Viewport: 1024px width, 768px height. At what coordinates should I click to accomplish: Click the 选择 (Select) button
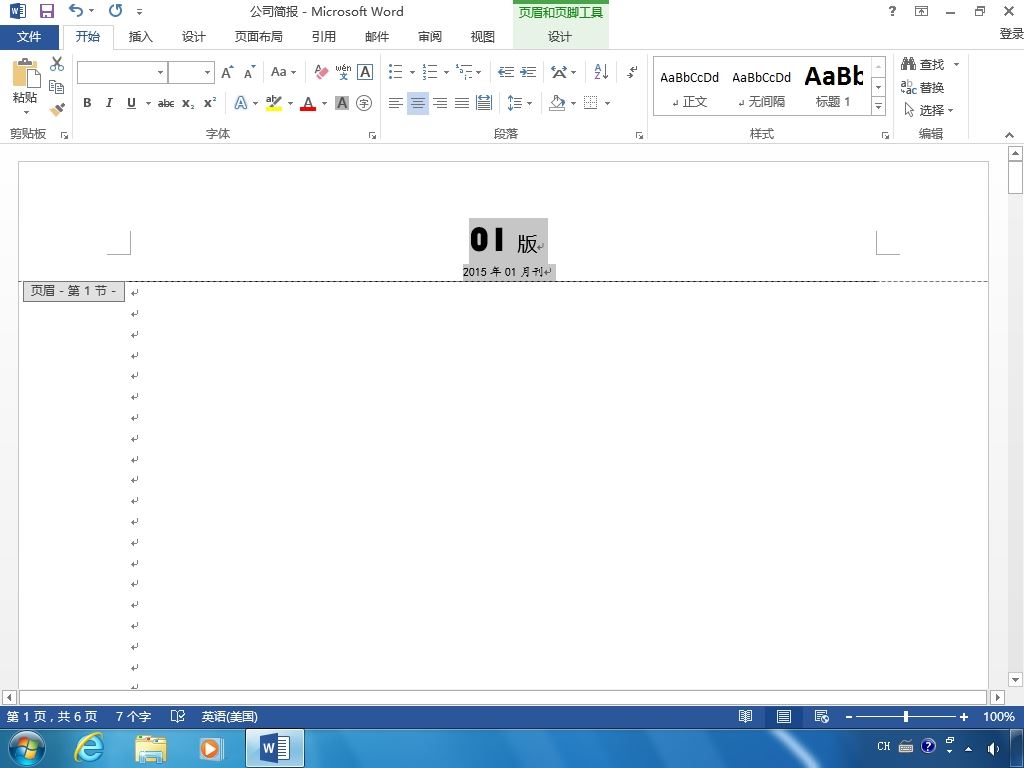click(929, 110)
